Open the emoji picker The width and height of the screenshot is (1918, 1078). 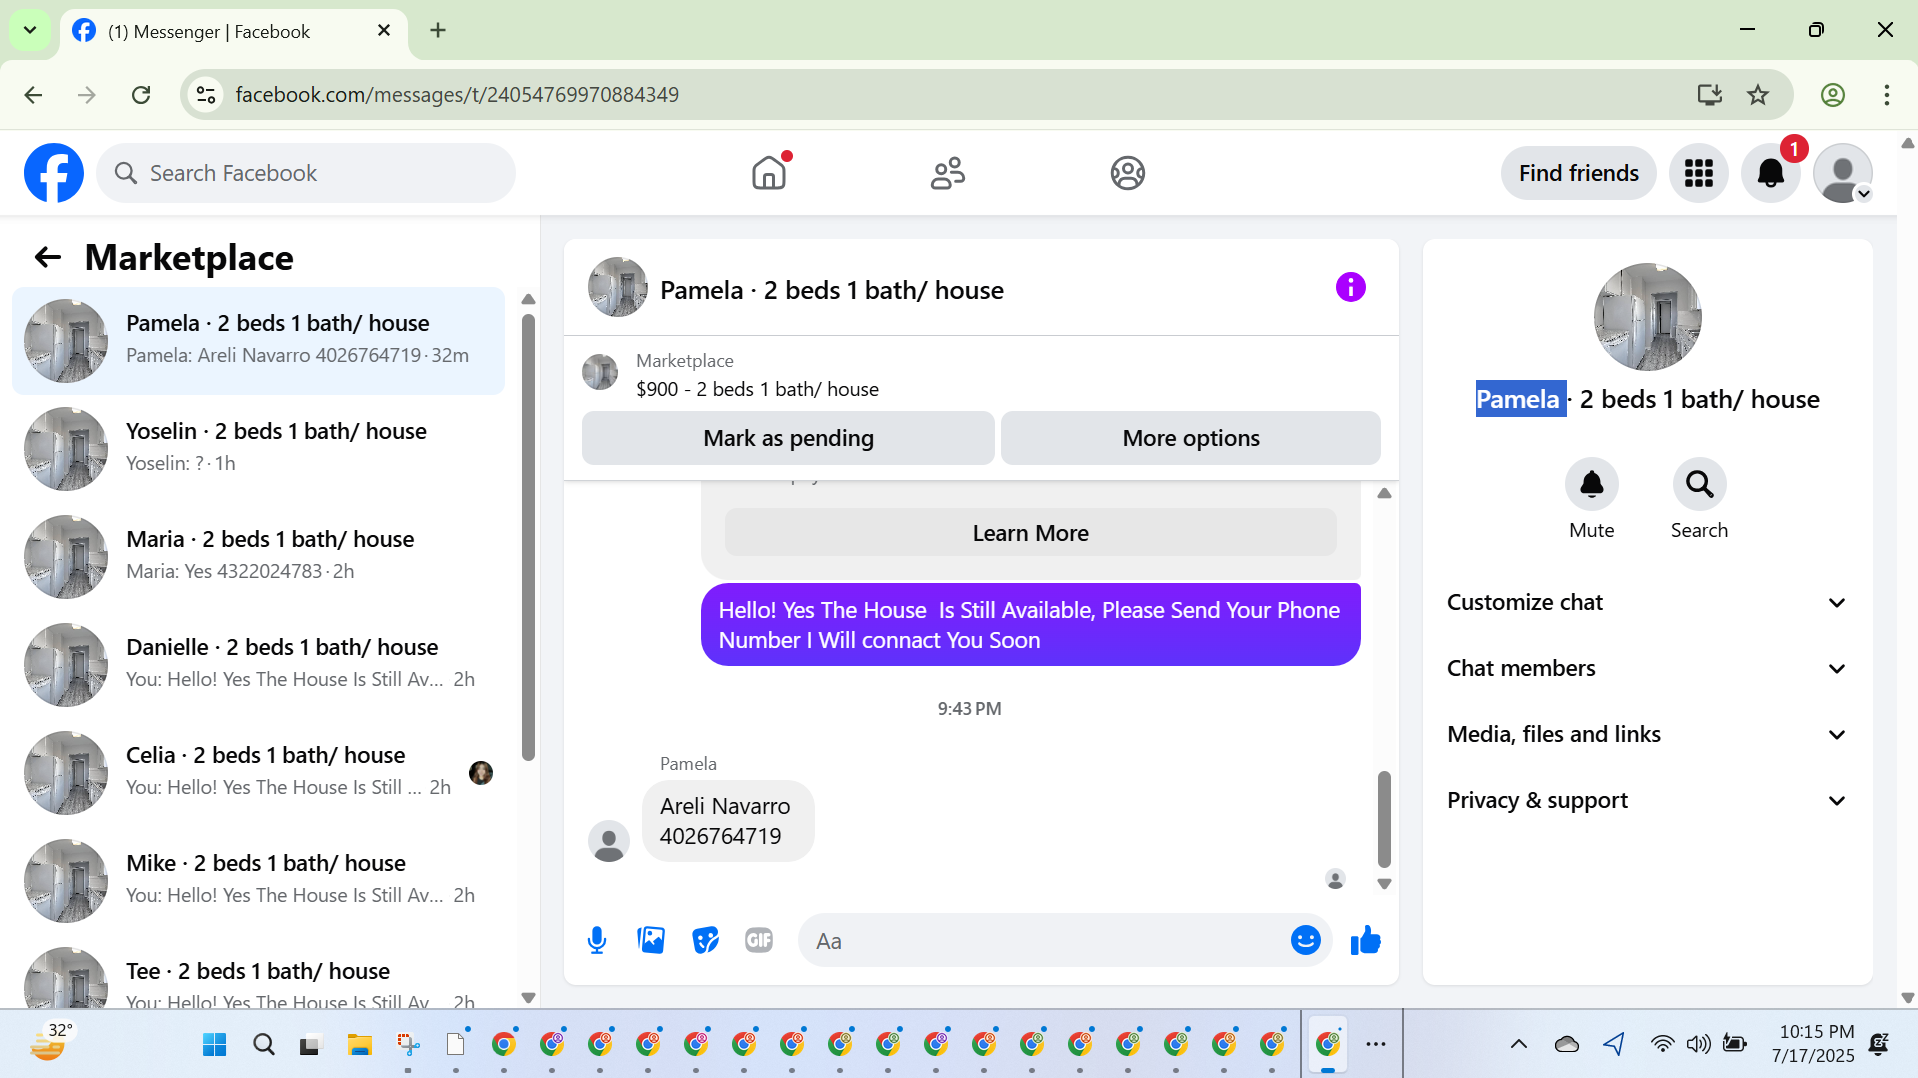pyautogui.click(x=1305, y=940)
